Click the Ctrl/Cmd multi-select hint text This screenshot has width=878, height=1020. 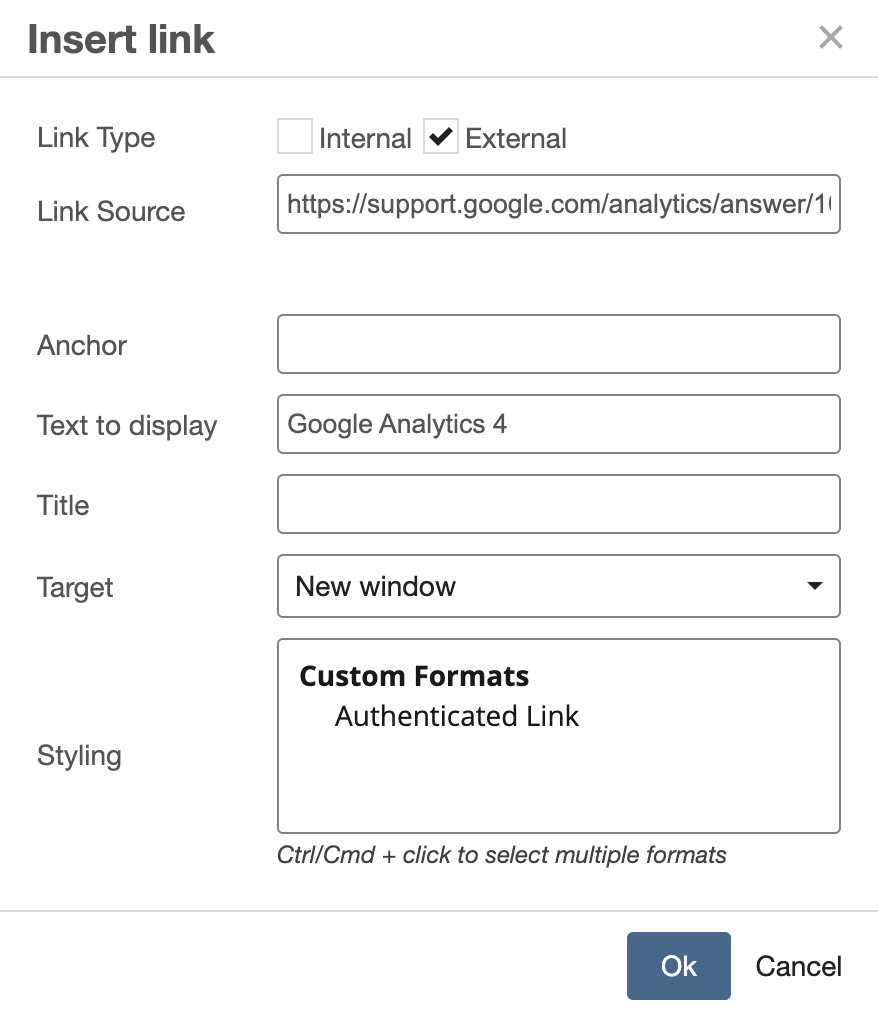click(501, 855)
